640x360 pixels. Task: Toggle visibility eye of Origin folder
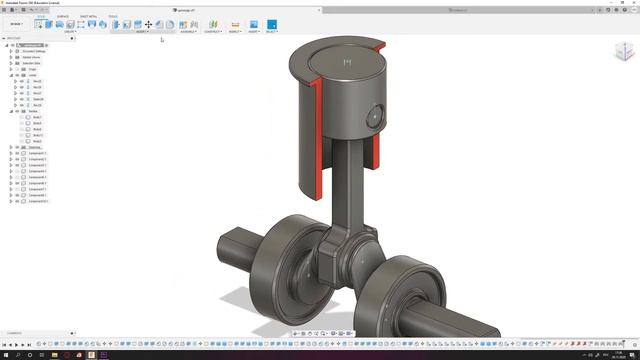click(18, 69)
